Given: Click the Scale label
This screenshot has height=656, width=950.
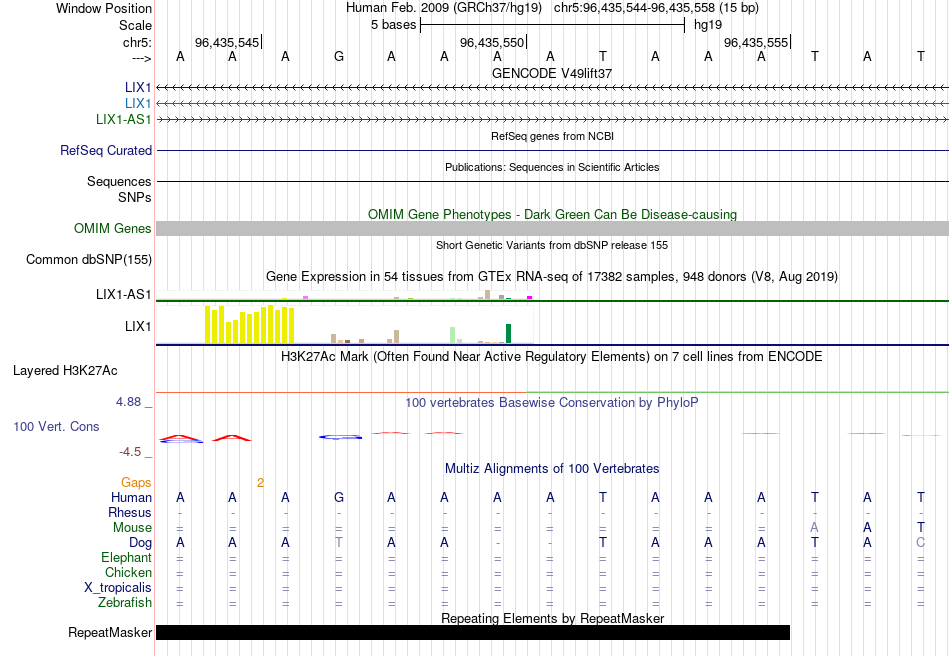Looking at the screenshot, I should 135,25.
